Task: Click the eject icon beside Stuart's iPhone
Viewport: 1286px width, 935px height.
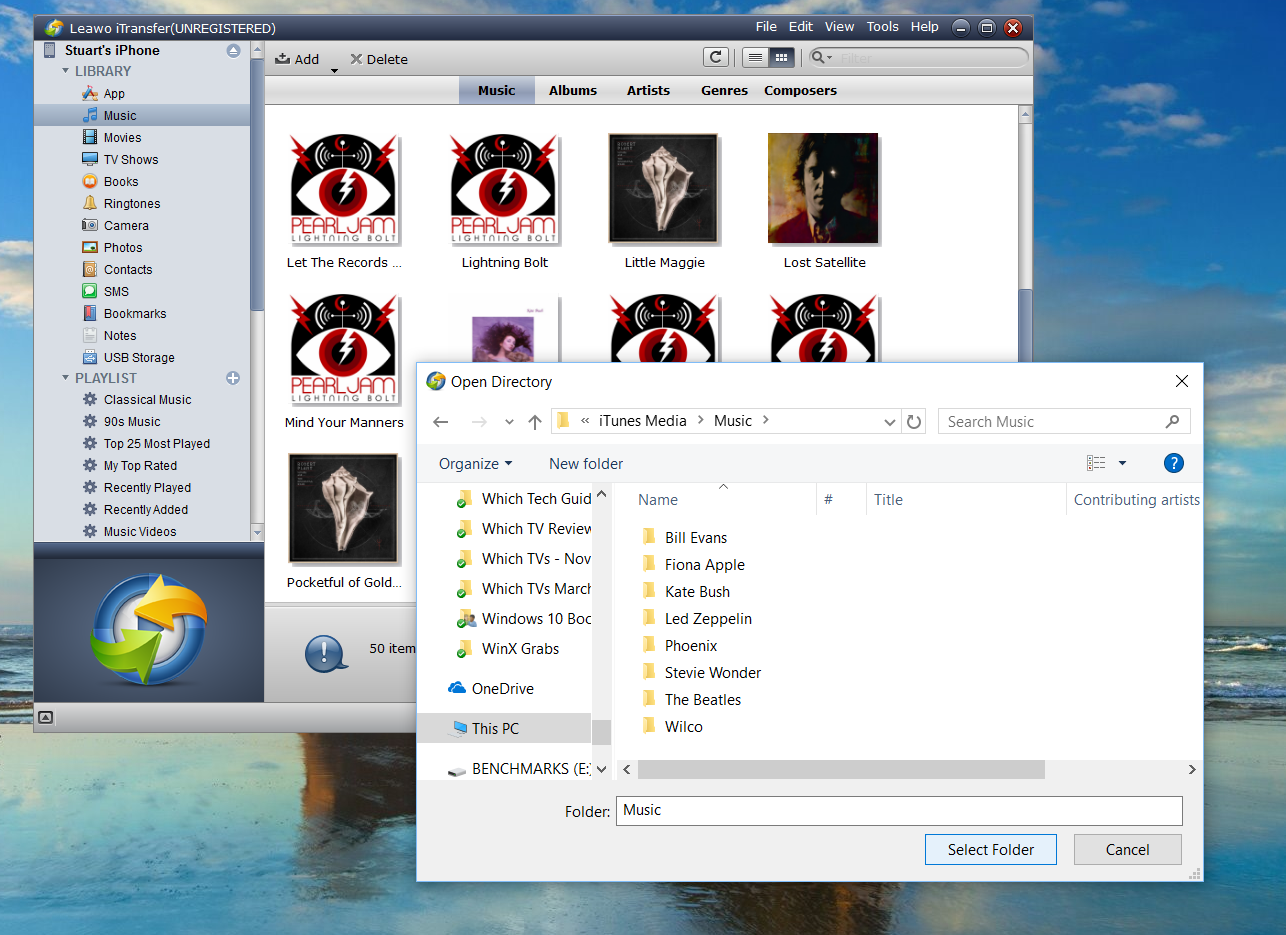Action: pyautogui.click(x=233, y=50)
